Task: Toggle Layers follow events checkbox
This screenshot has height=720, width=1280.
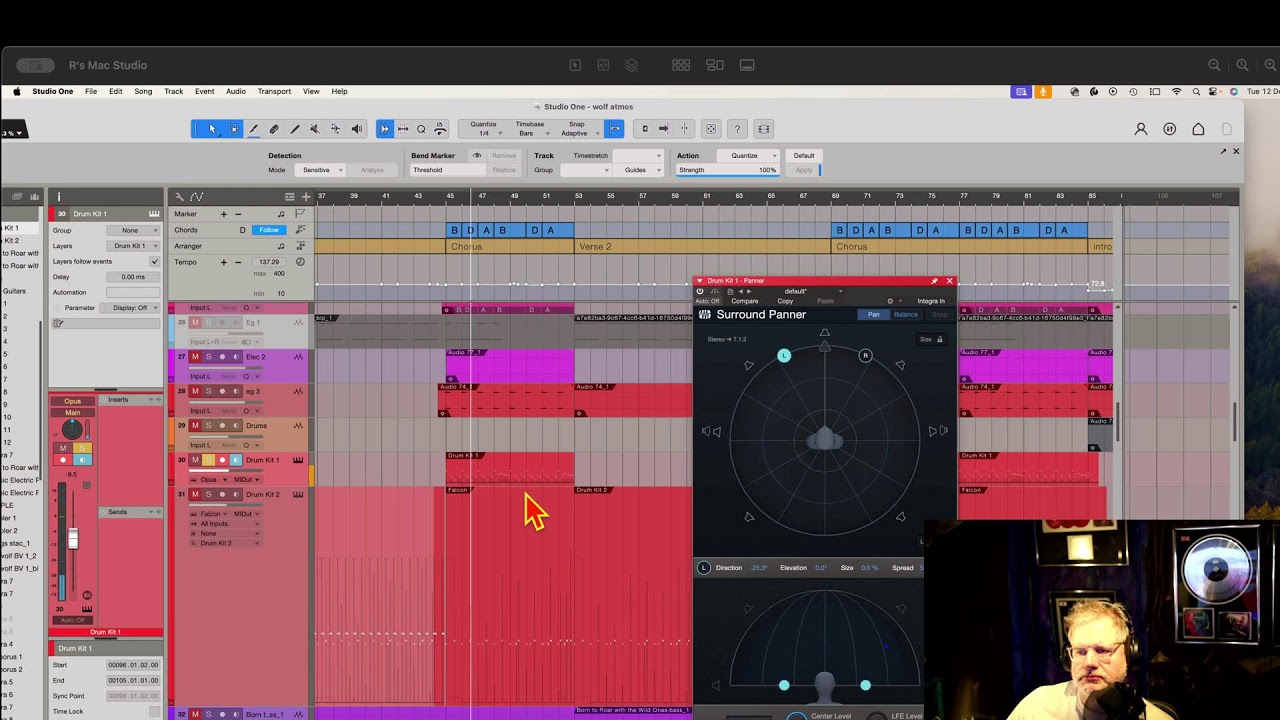Action: pos(154,262)
